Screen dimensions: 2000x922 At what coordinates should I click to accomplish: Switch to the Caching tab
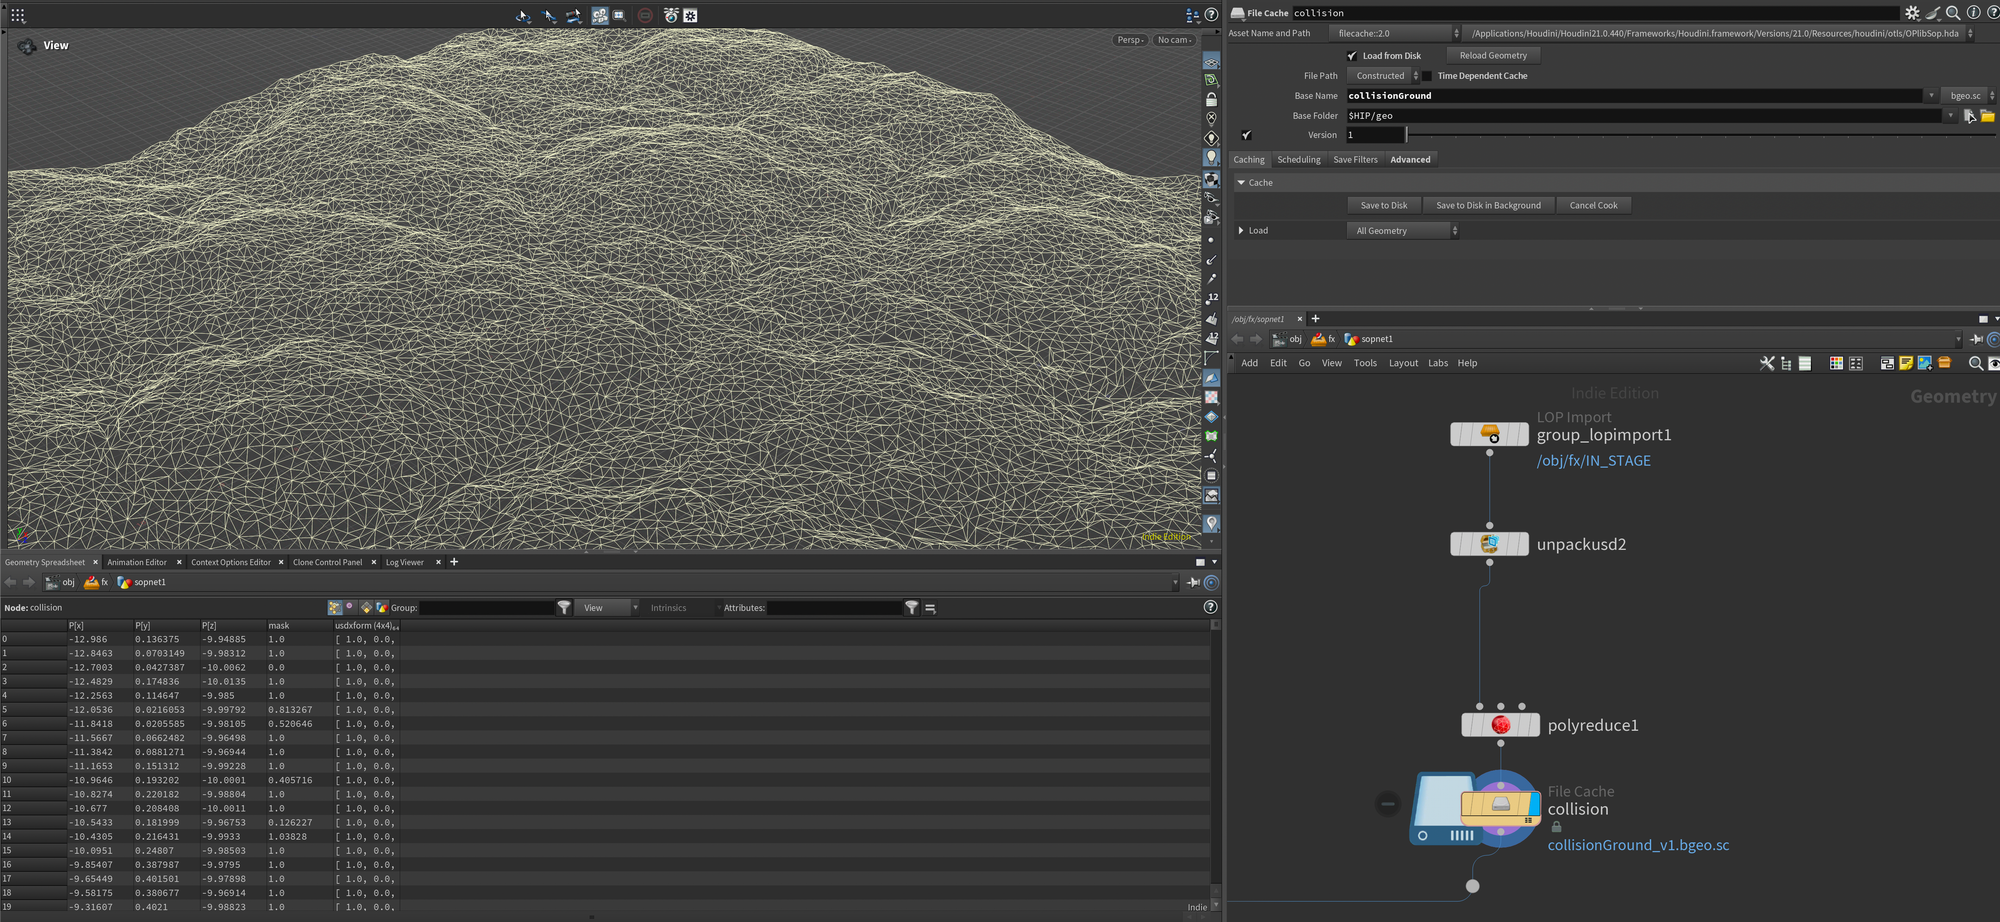[x=1248, y=160]
